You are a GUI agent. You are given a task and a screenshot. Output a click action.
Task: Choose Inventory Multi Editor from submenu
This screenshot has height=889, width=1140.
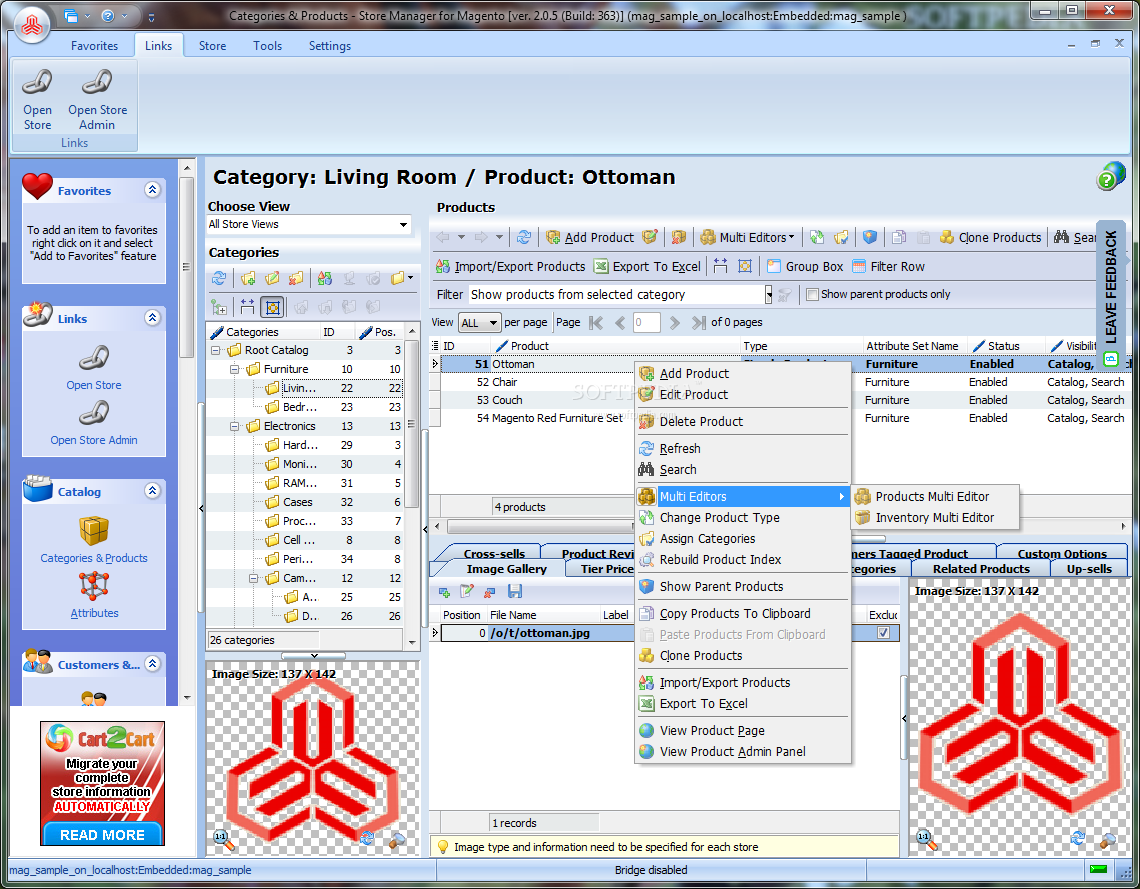pyautogui.click(x=935, y=518)
